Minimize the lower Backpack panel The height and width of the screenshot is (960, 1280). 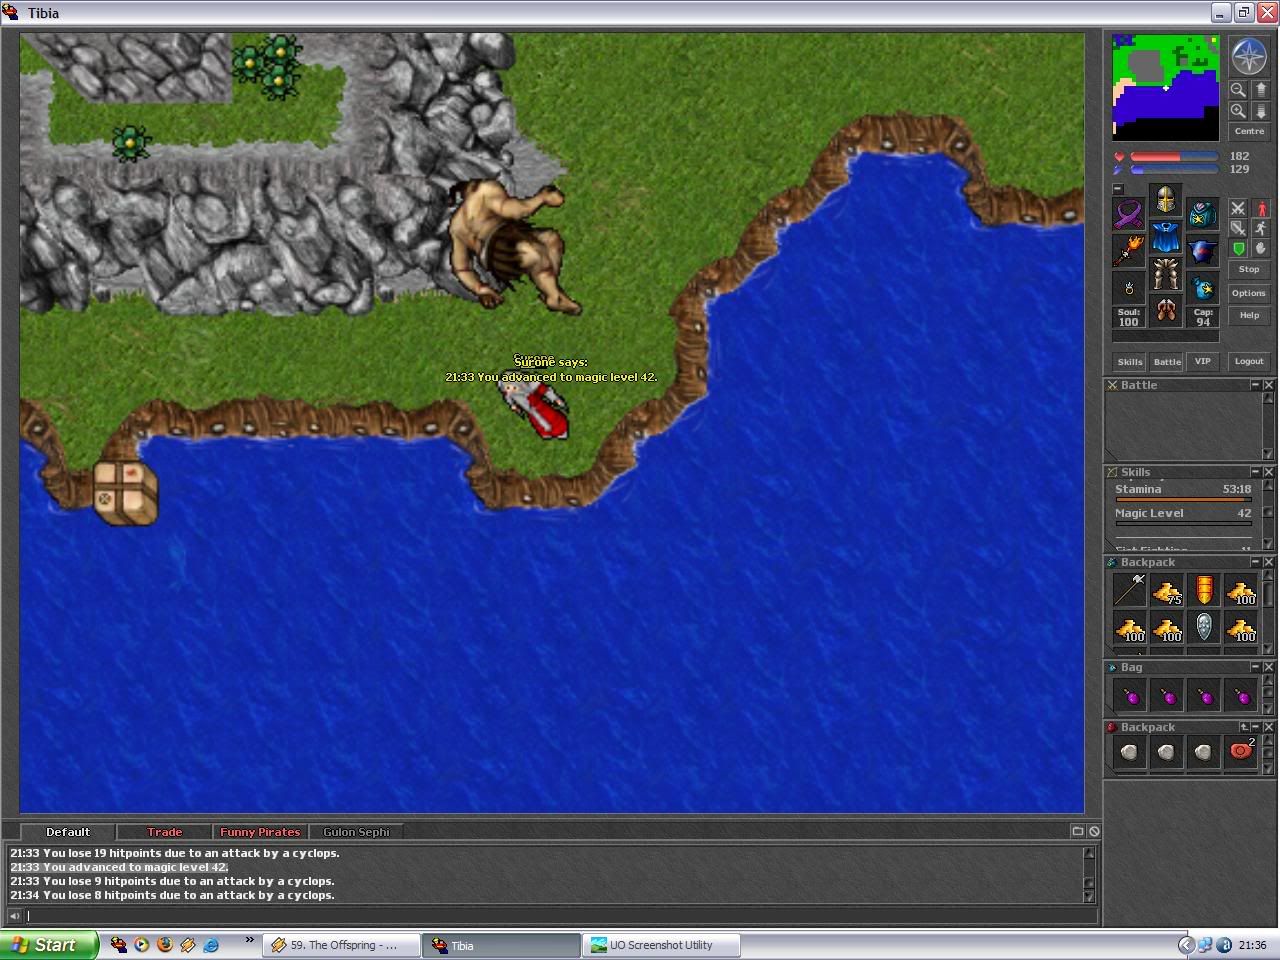point(1256,727)
